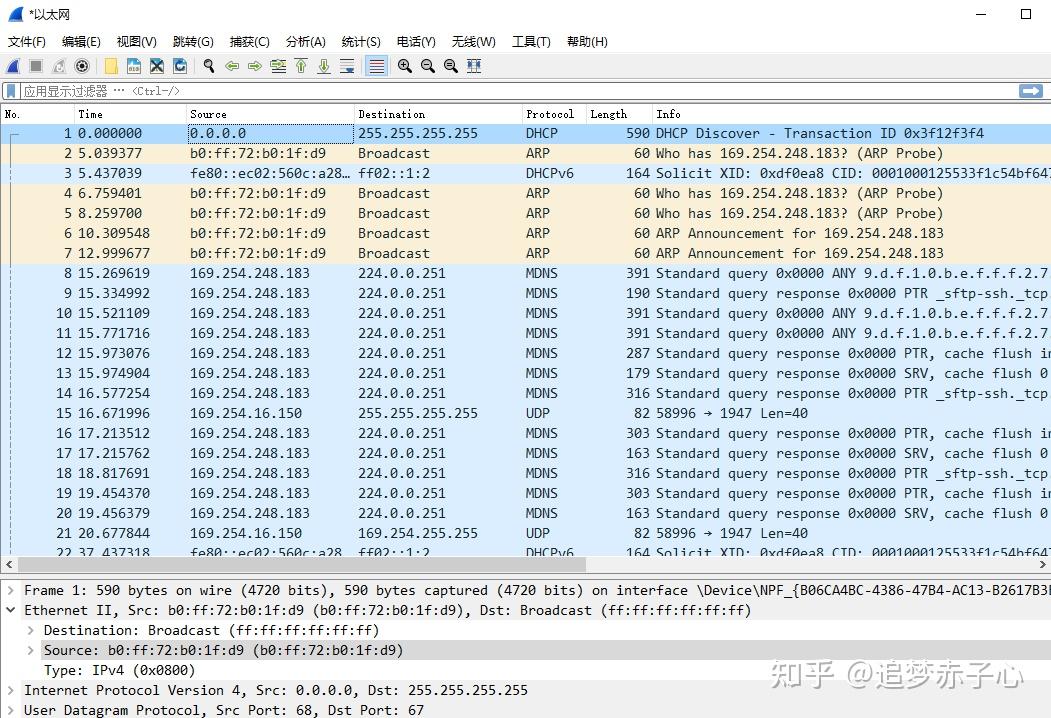
Task: Select Type: IPv4 (0x0800) line
Action: tap(119, 670)
